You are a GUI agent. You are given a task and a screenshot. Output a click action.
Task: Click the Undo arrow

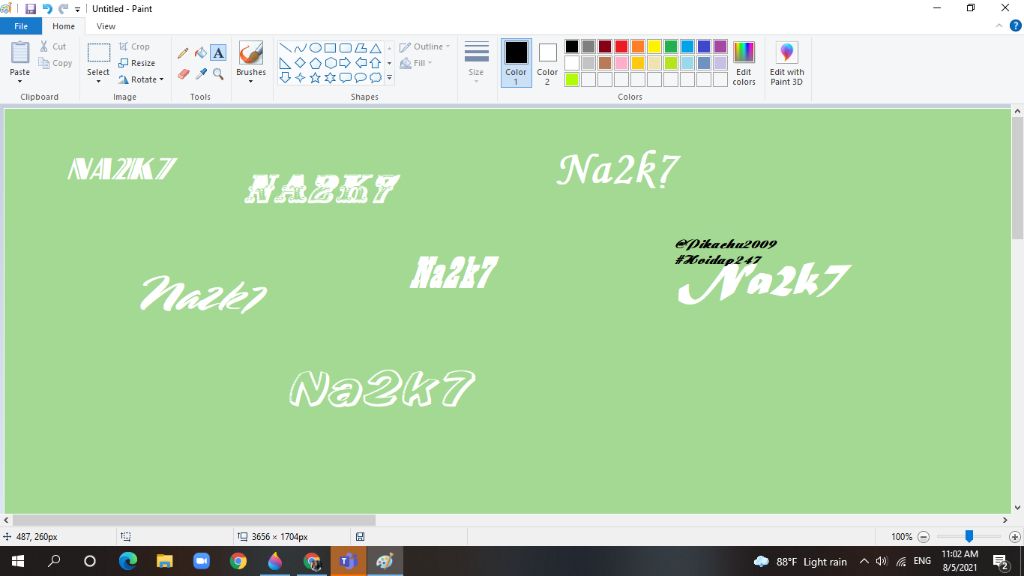click(47, 8)
